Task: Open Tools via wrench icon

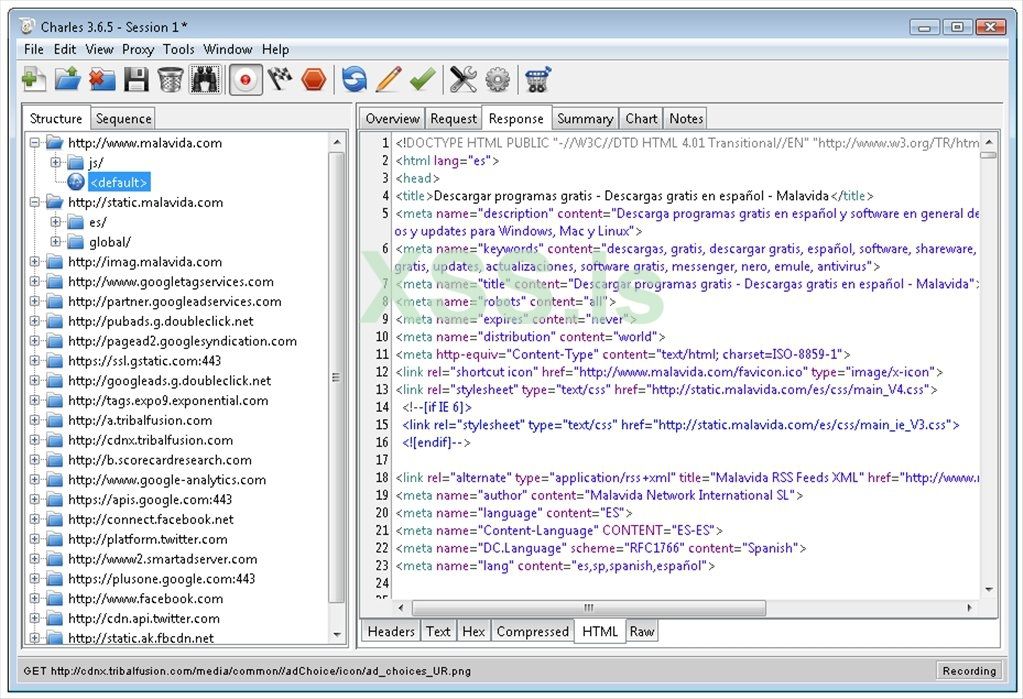Action: pyautogui.click(x=463, y=79)
